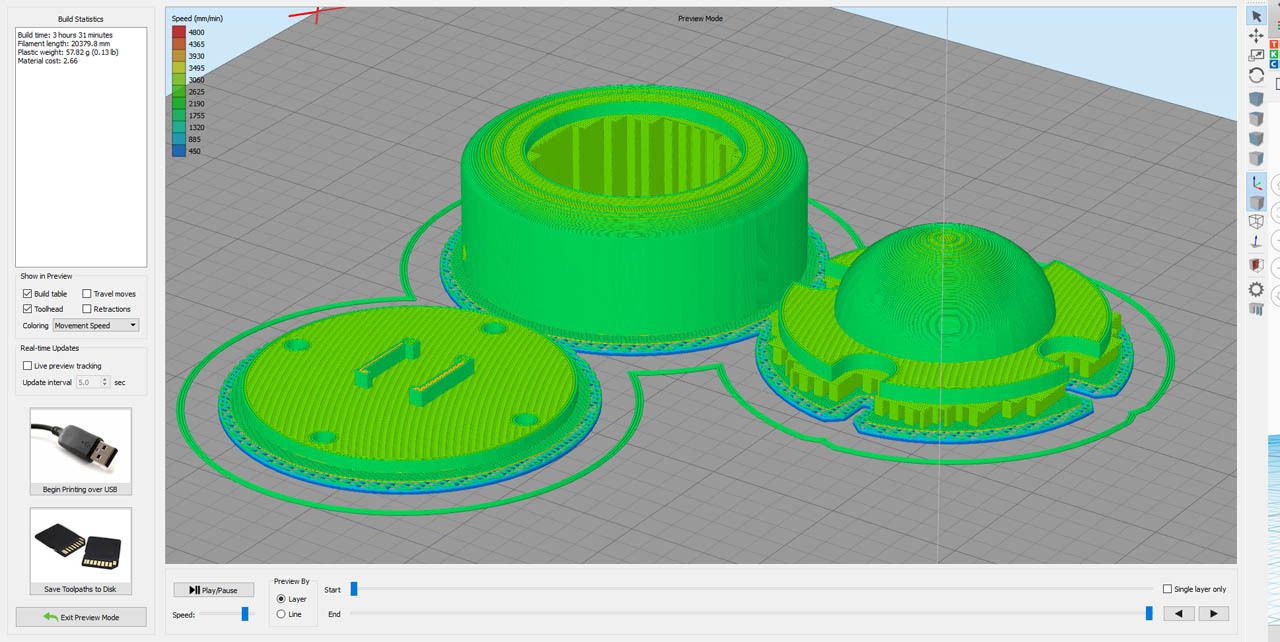
Task: Disable the Build table preview checkbox
Action: coord(26,293)
